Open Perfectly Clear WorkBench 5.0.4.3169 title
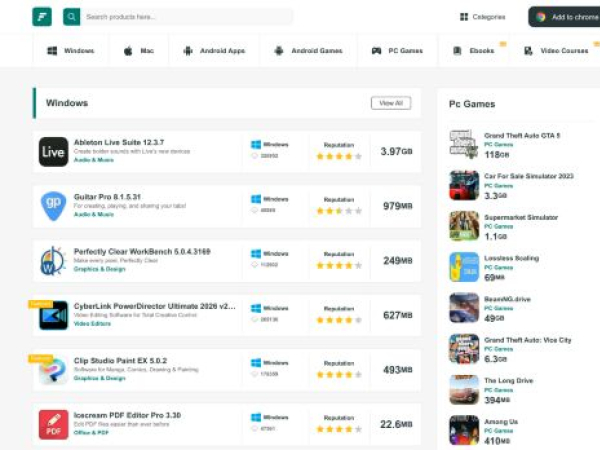600x450 pixels. click(x=142, y=251)
